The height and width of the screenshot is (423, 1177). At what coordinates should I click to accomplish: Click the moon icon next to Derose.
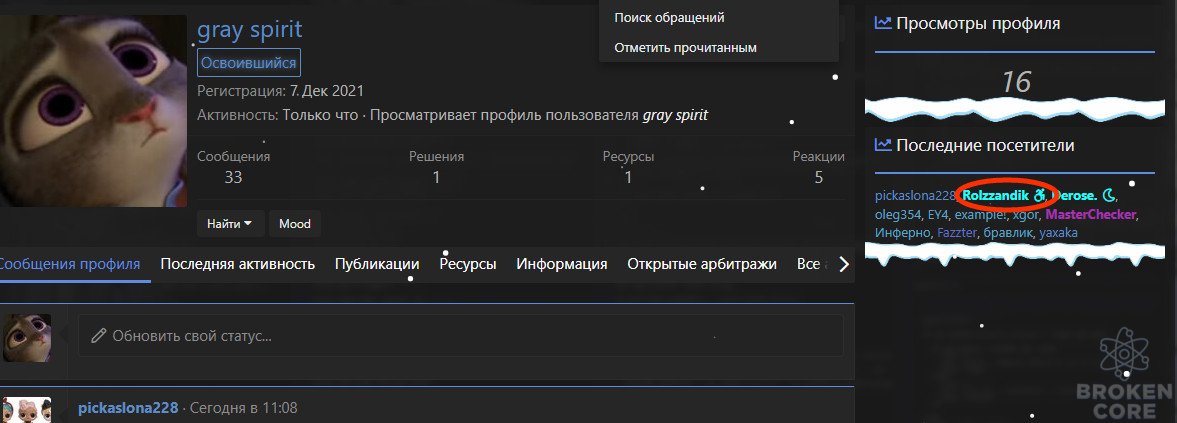[x=1108, y=196]
